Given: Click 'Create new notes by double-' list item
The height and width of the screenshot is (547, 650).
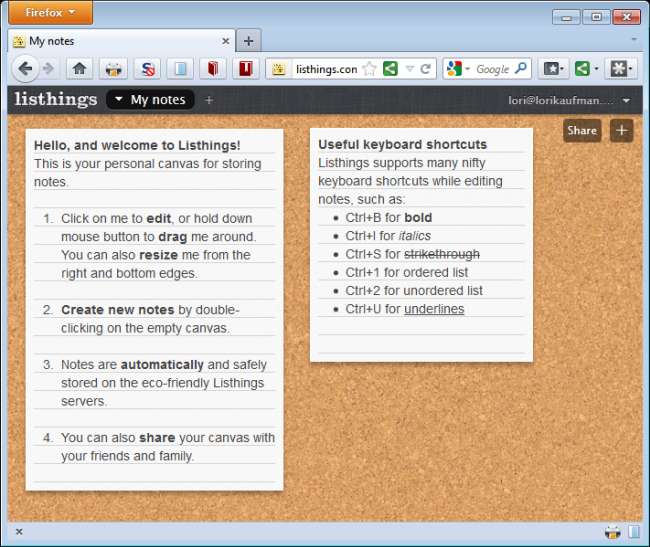Looking at the screenshot, I should (150, 310).
